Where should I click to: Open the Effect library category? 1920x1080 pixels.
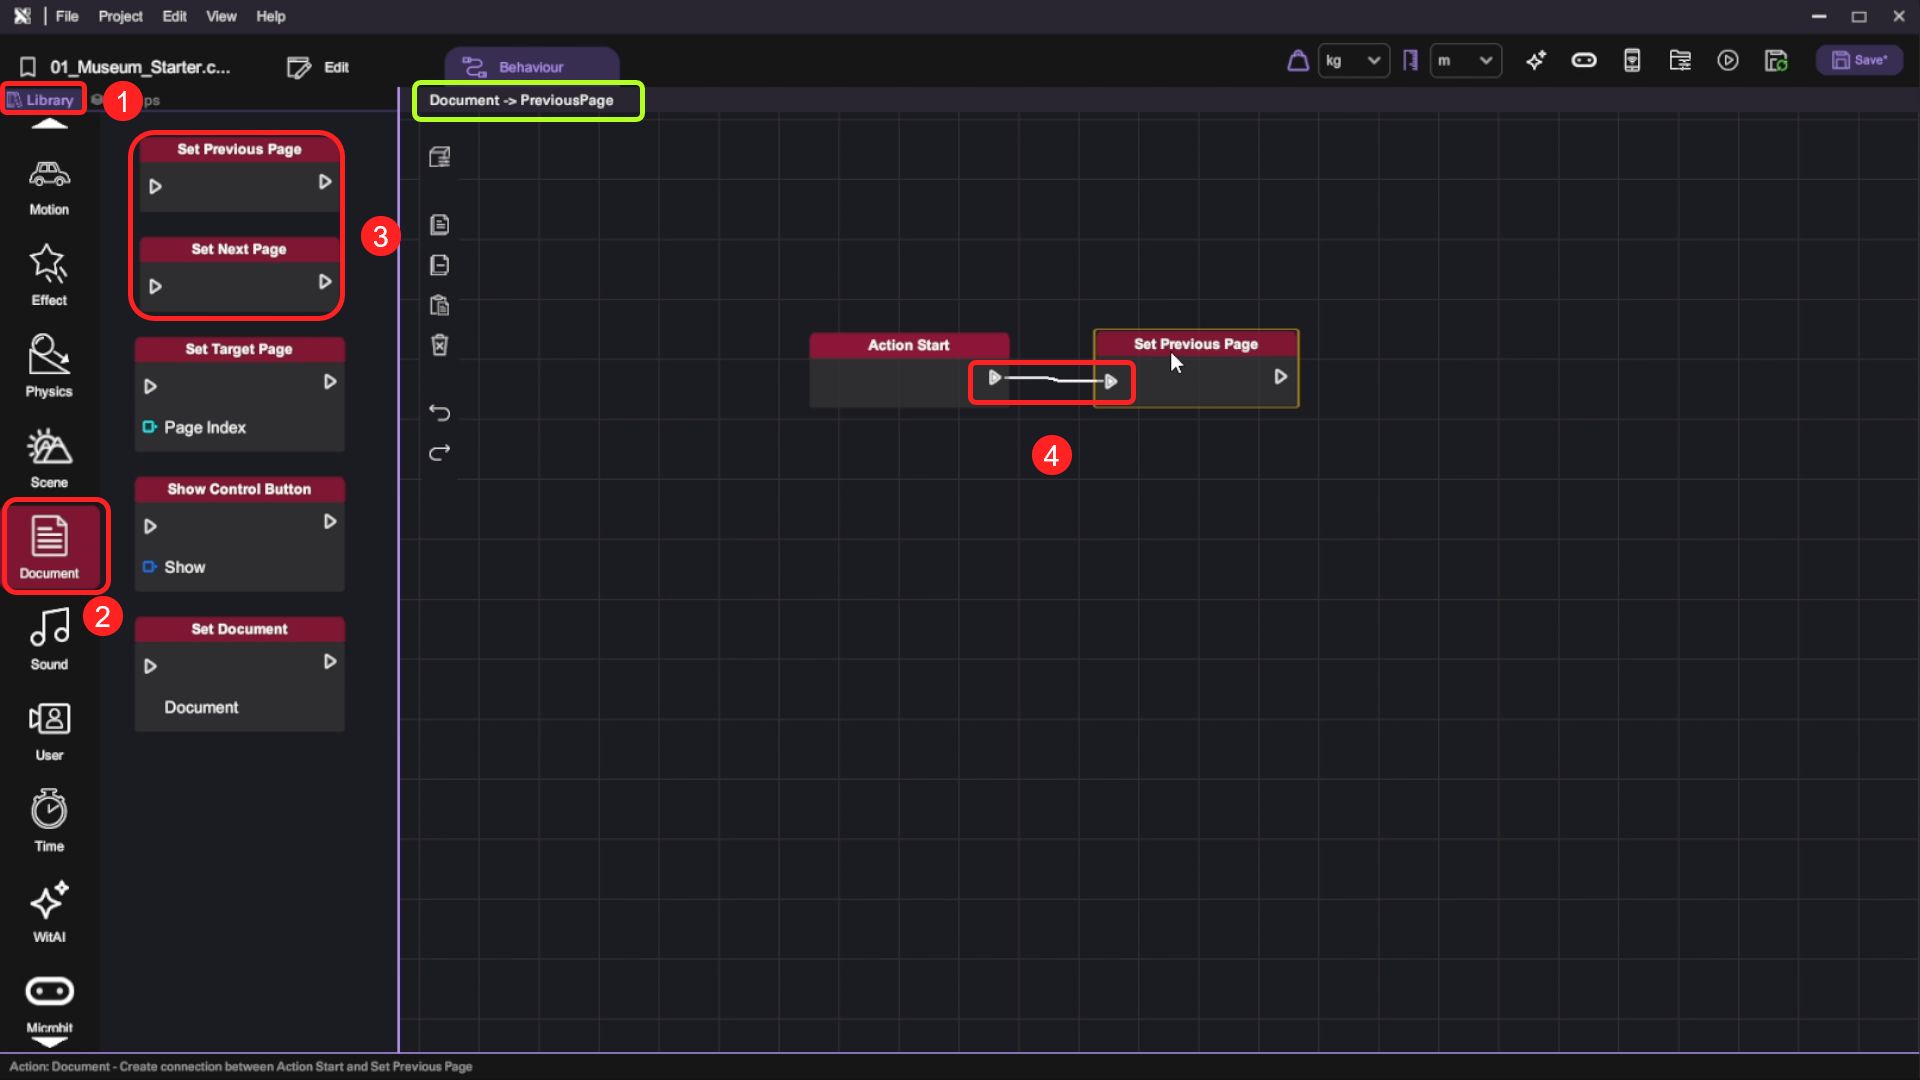(49, 276)
